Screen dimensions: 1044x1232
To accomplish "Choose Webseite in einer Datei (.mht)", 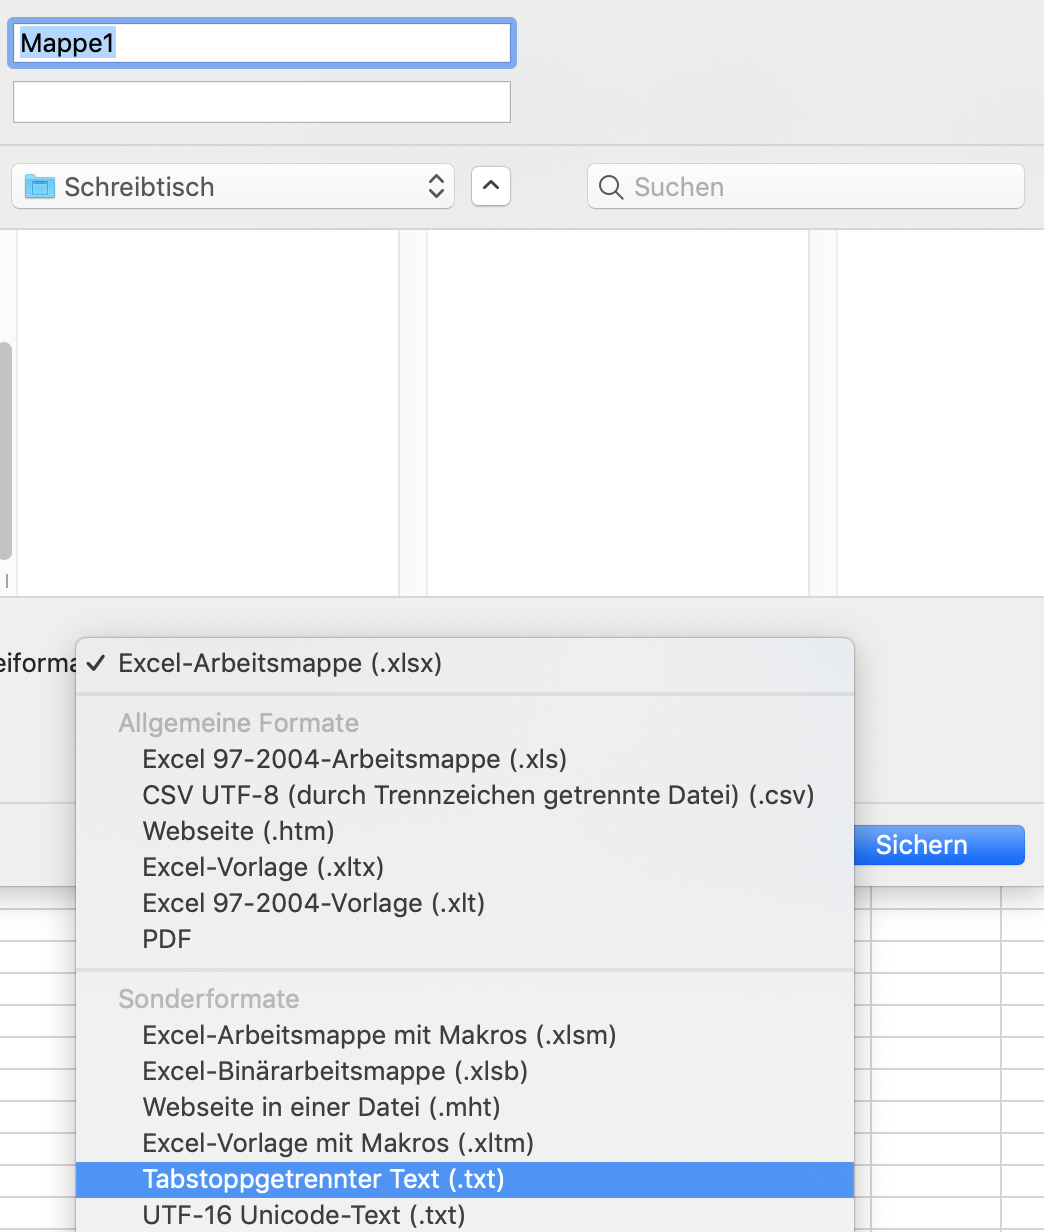I will coord(465,1107).
